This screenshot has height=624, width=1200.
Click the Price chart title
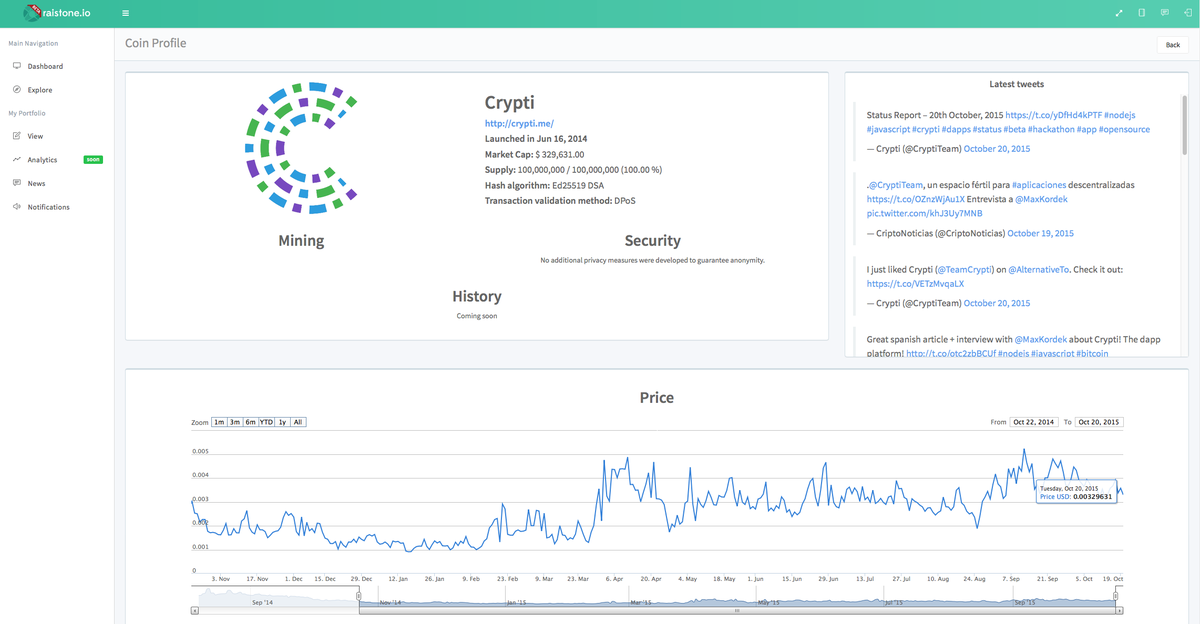coord(657,397)
